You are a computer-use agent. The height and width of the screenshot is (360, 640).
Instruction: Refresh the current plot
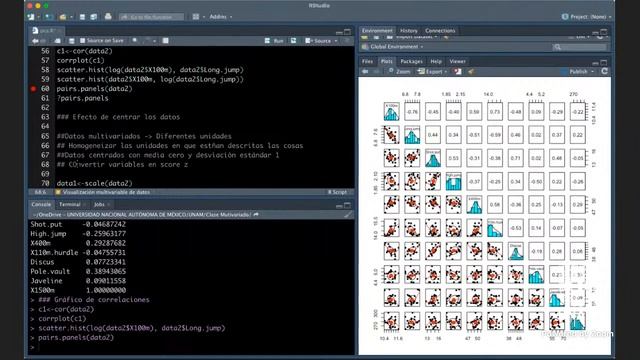[604, 71]
